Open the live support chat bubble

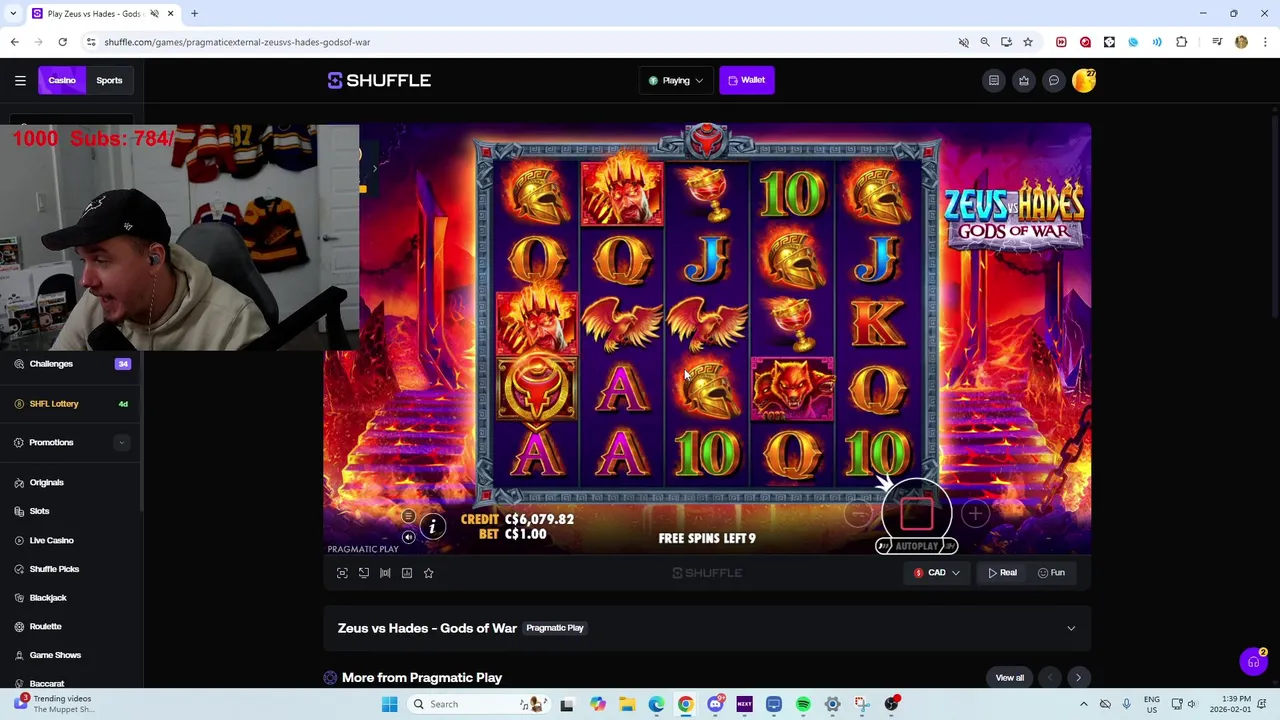[1253, 662]
